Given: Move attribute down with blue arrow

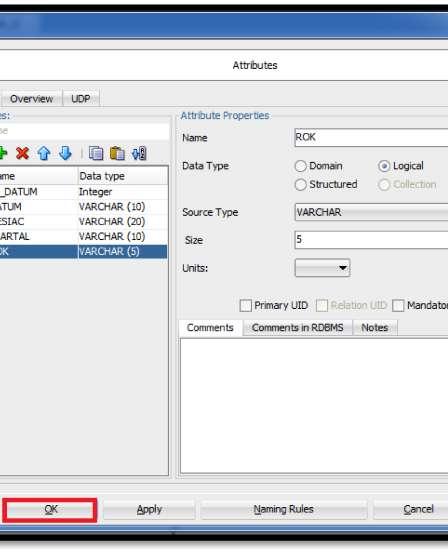Looking at the screenshot, I should click(x=65, y=153).
